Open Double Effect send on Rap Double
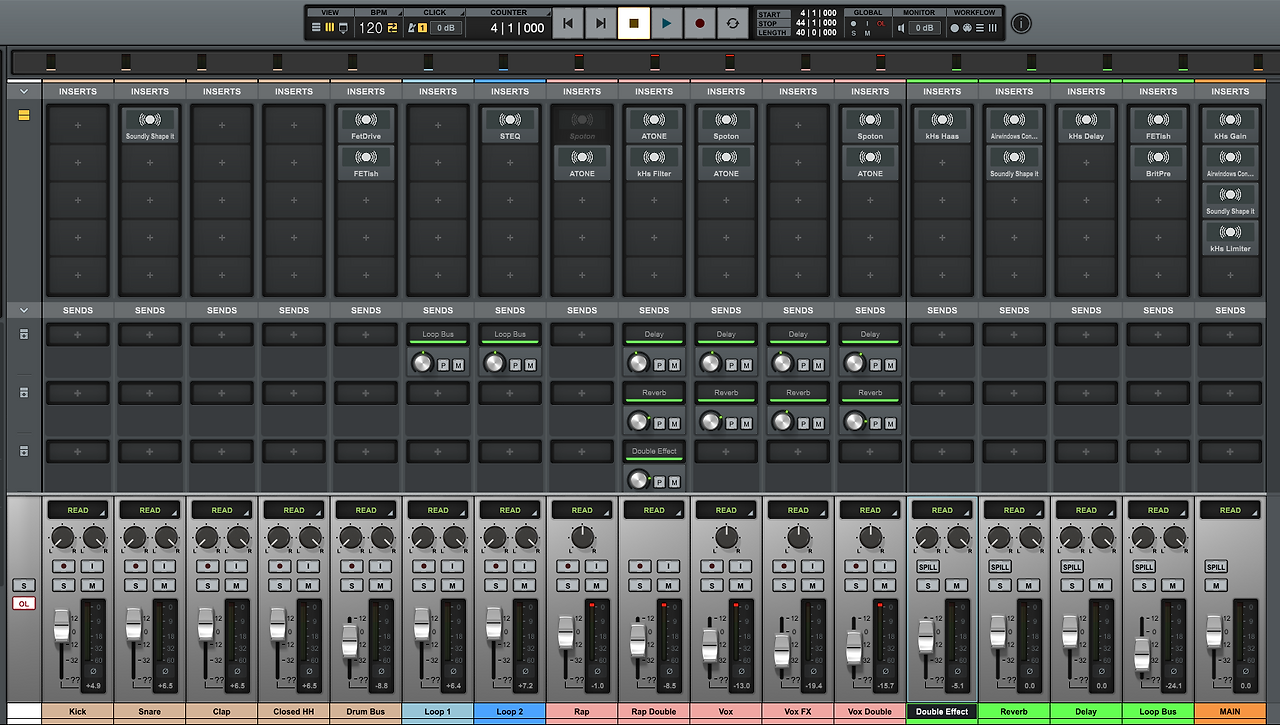This screenshot has width=1280, height=725. (654, 451)
